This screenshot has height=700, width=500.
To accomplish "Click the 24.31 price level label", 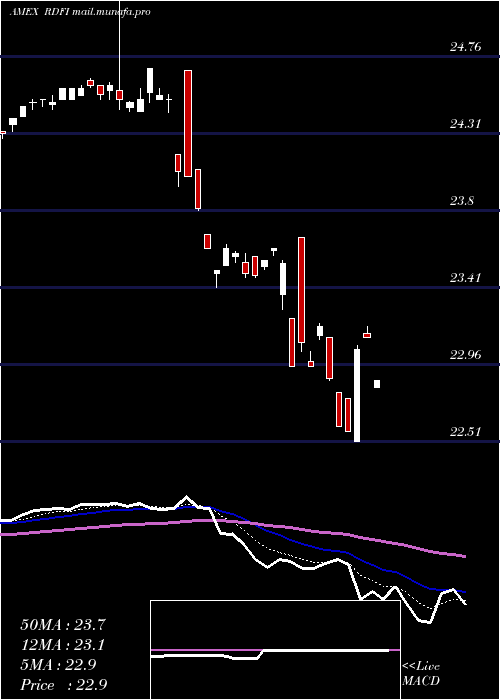I will pos(465,124).
